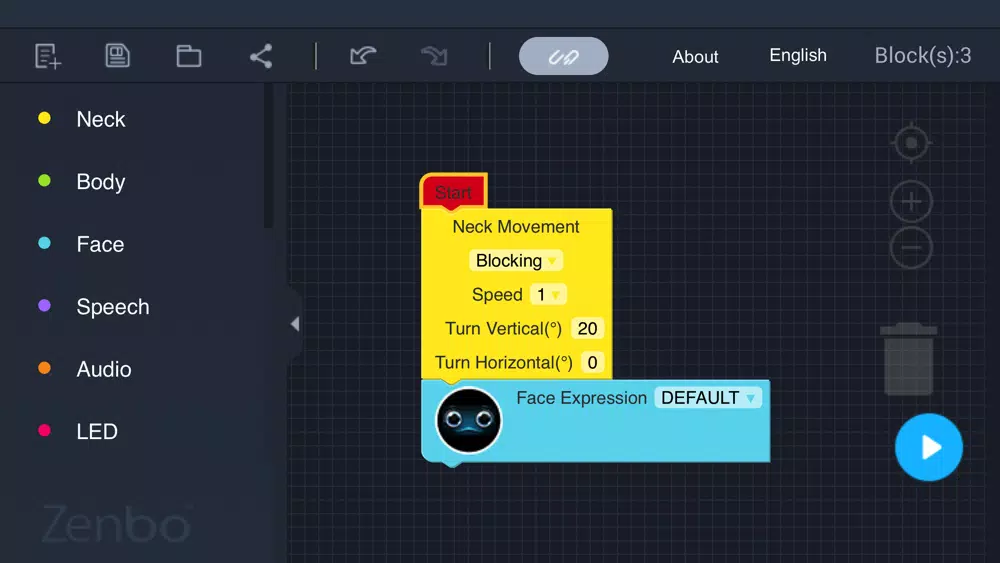Open the LED block category
Screen dimensions: 1000x563
pos(97,432)
